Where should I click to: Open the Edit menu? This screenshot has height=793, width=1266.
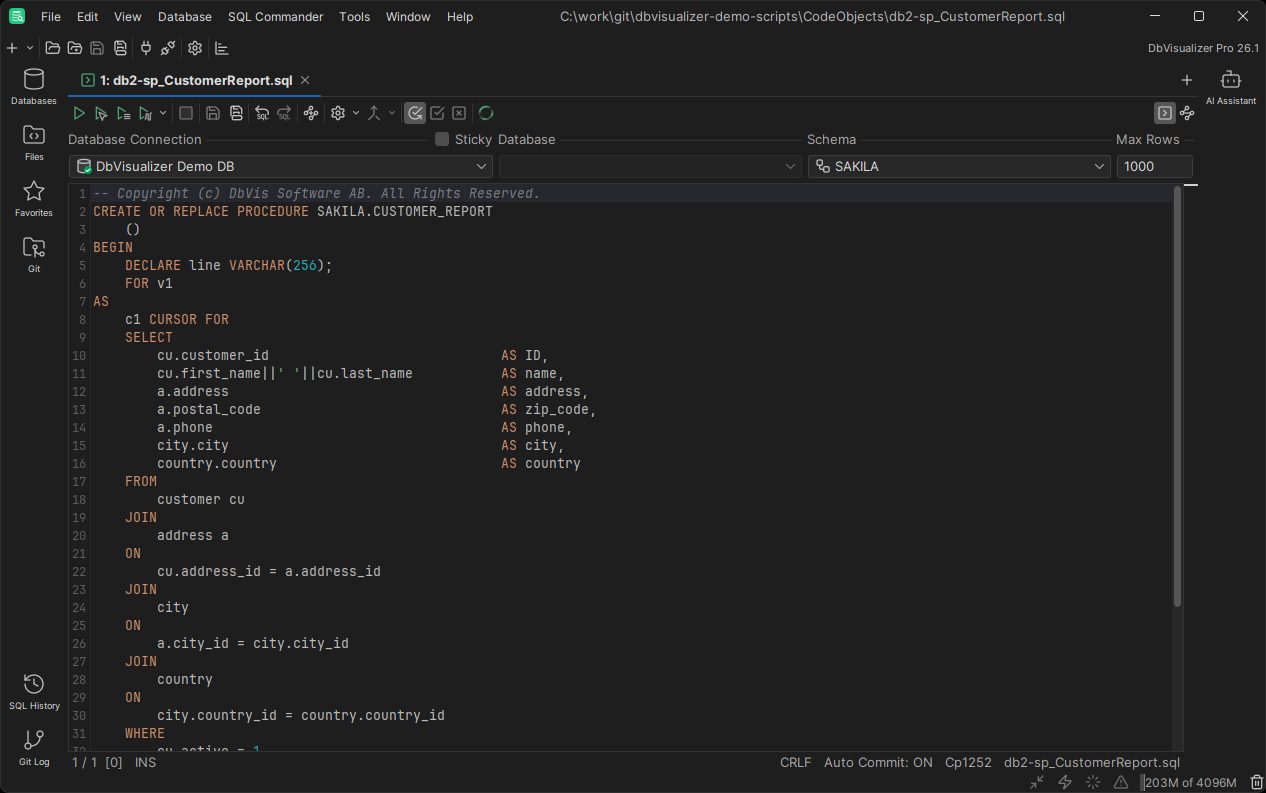point(88,17)
